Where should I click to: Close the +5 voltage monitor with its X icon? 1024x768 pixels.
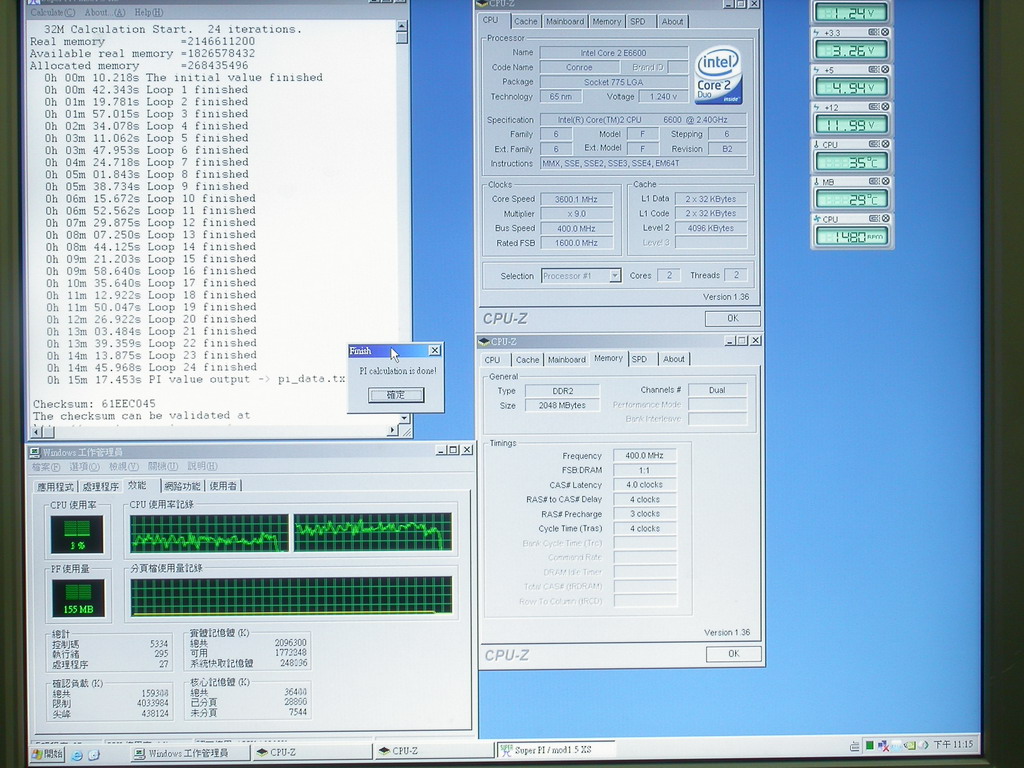tap(885, 69)
